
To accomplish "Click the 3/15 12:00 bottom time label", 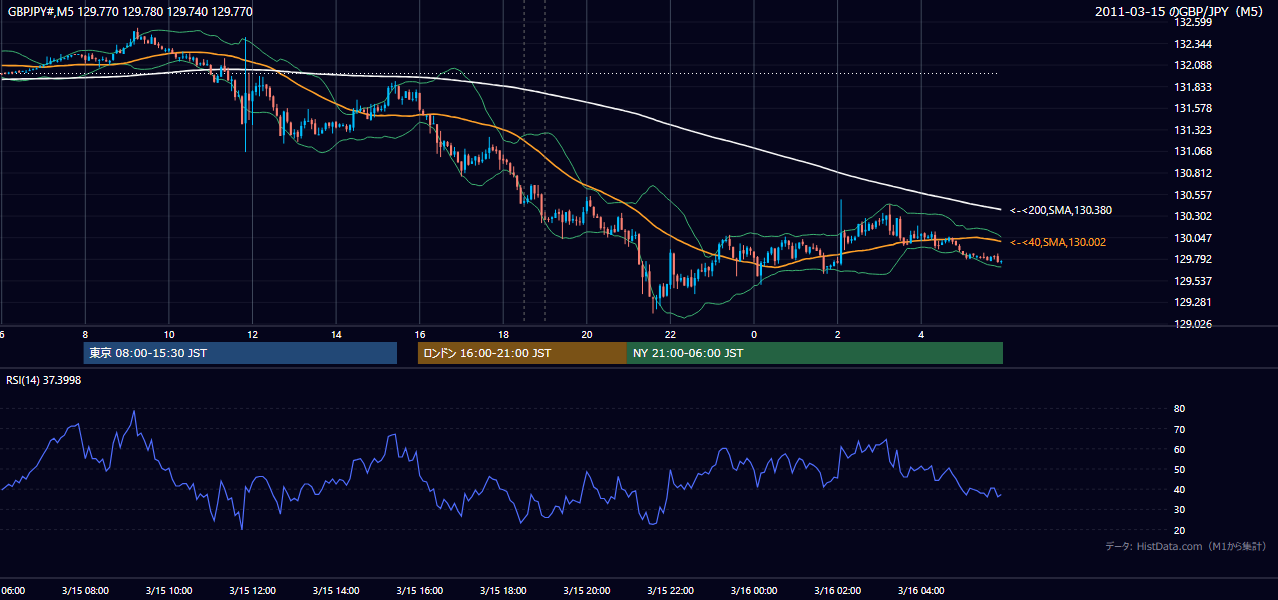I will (x=252, y=591).
